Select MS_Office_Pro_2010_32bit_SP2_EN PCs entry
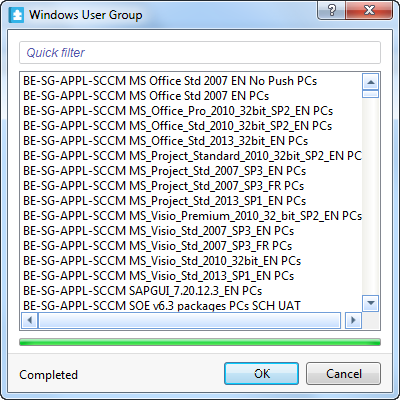400x400 pixels. click(x=191, y=111)
